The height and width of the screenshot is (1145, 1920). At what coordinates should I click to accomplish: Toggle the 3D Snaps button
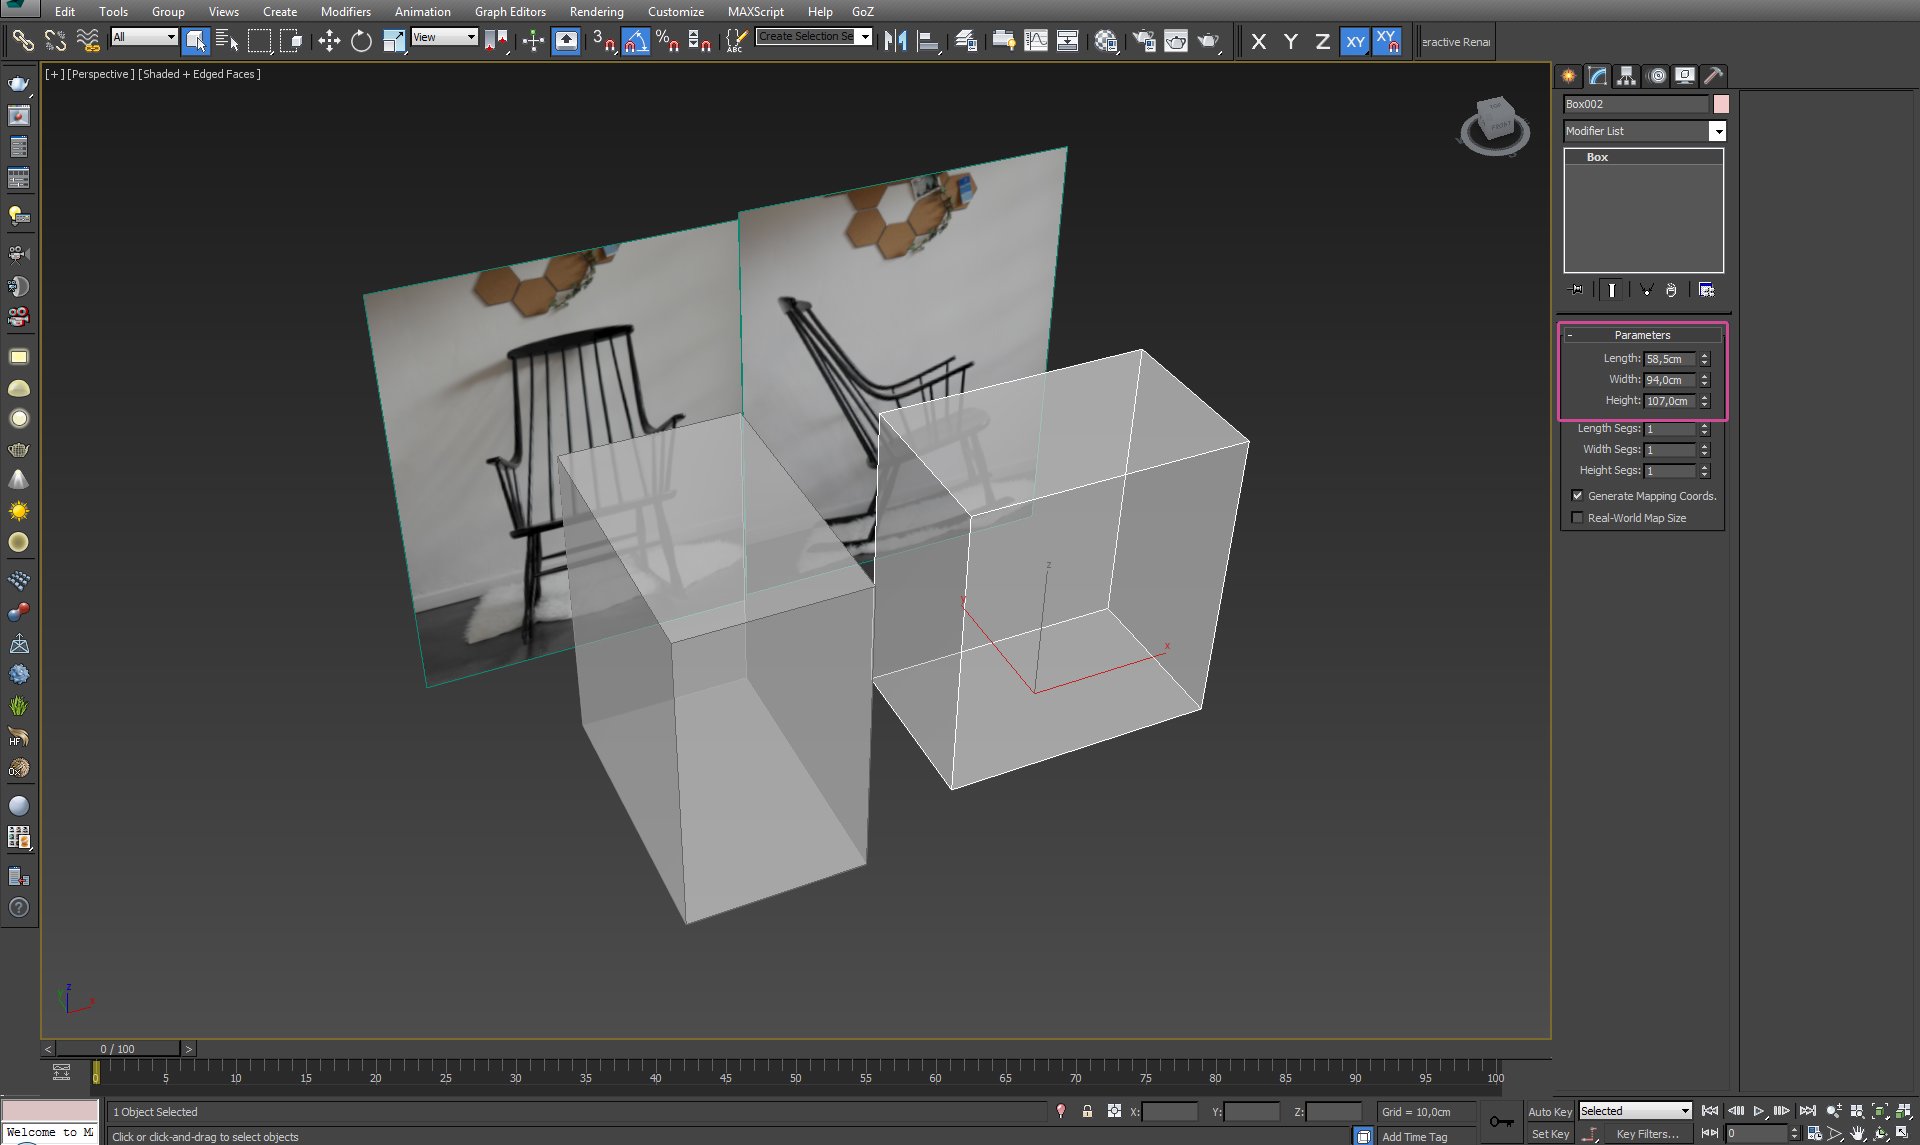603,41
